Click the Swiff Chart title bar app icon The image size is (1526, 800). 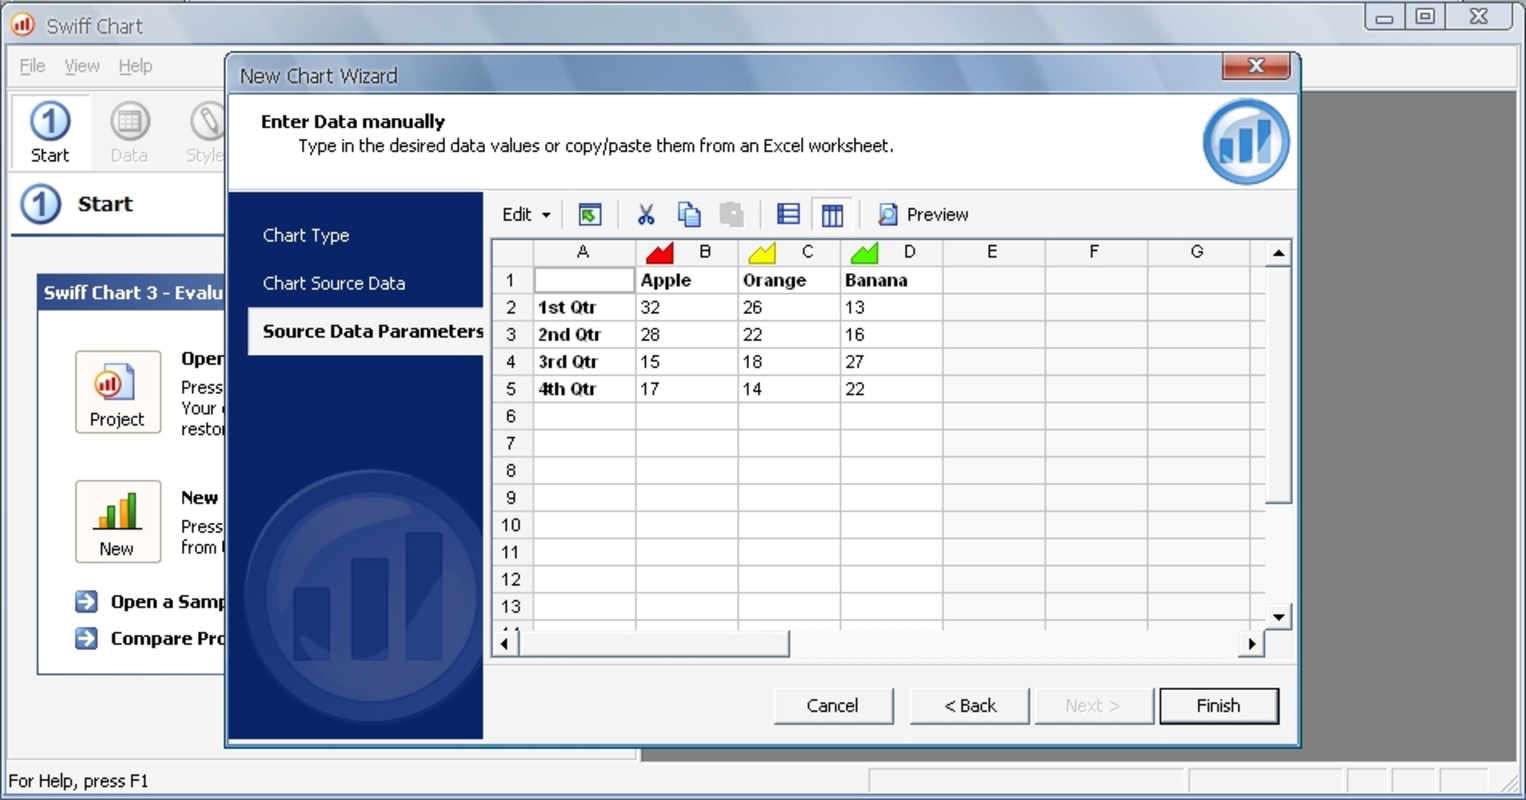pos(23,25)
